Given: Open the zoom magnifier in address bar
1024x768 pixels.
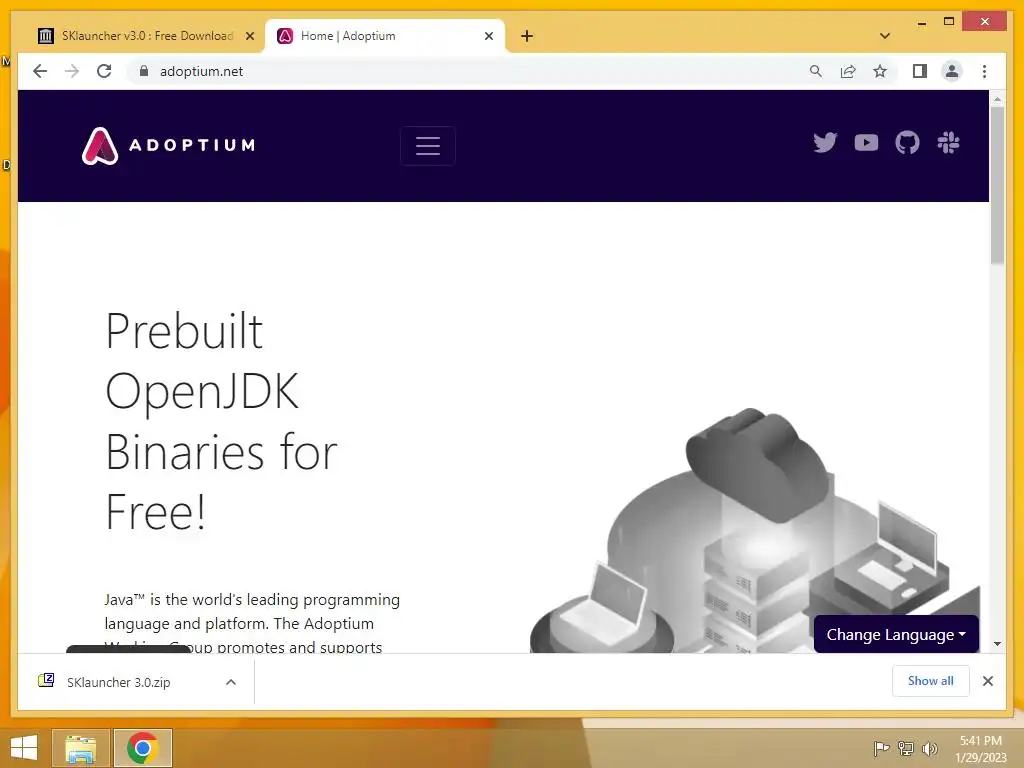Looking at the screenshot, I should click(x=816, y=71).
